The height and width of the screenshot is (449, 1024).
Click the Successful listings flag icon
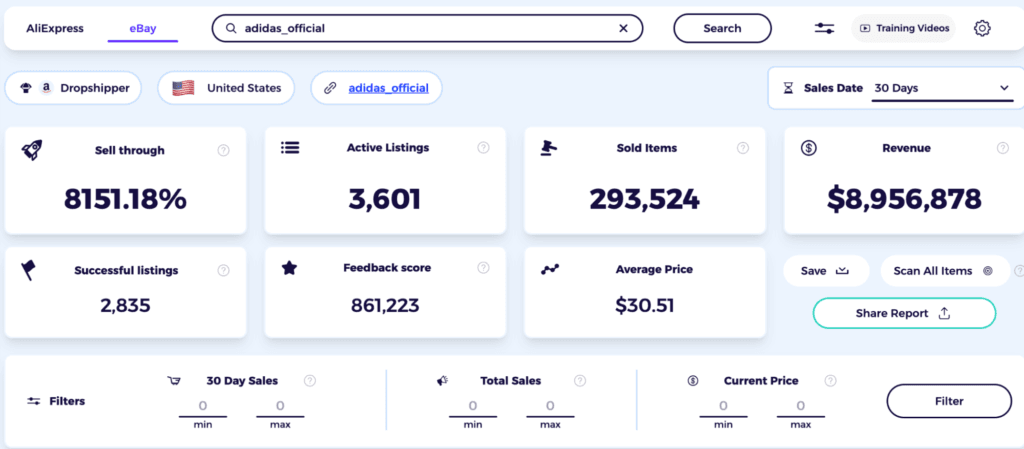point(29,270)
